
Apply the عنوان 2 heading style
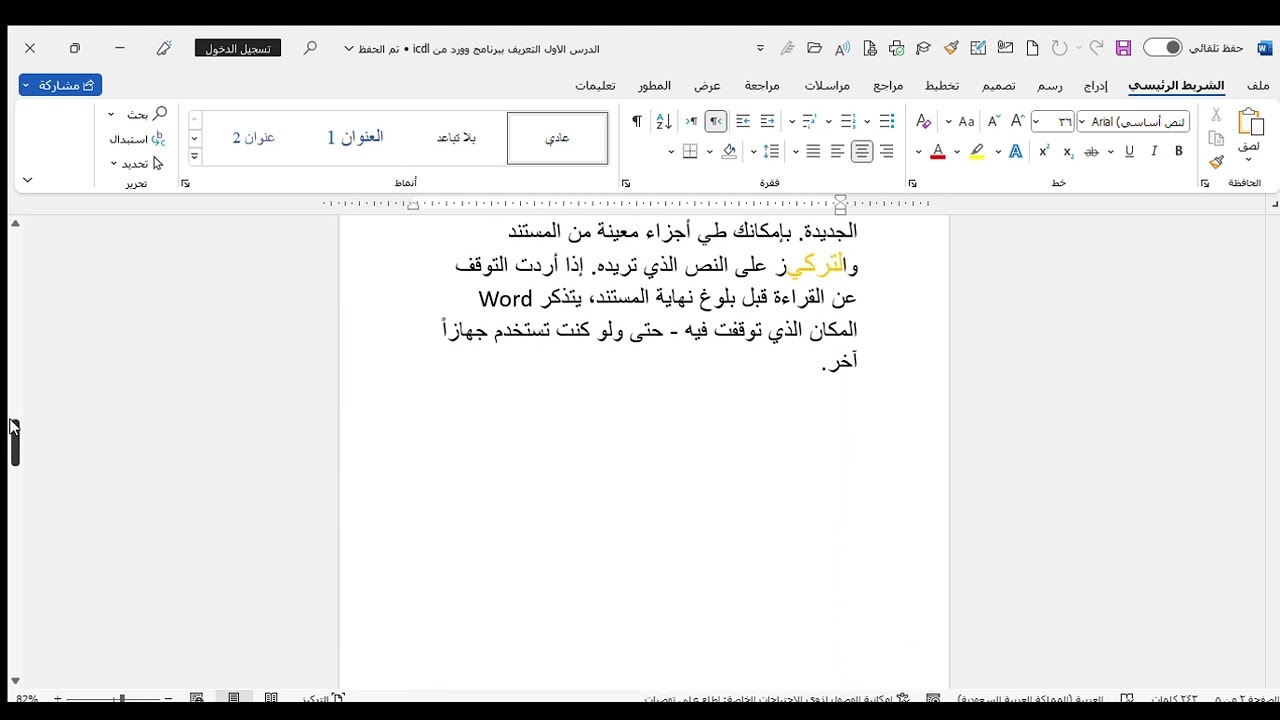point(254,138)
